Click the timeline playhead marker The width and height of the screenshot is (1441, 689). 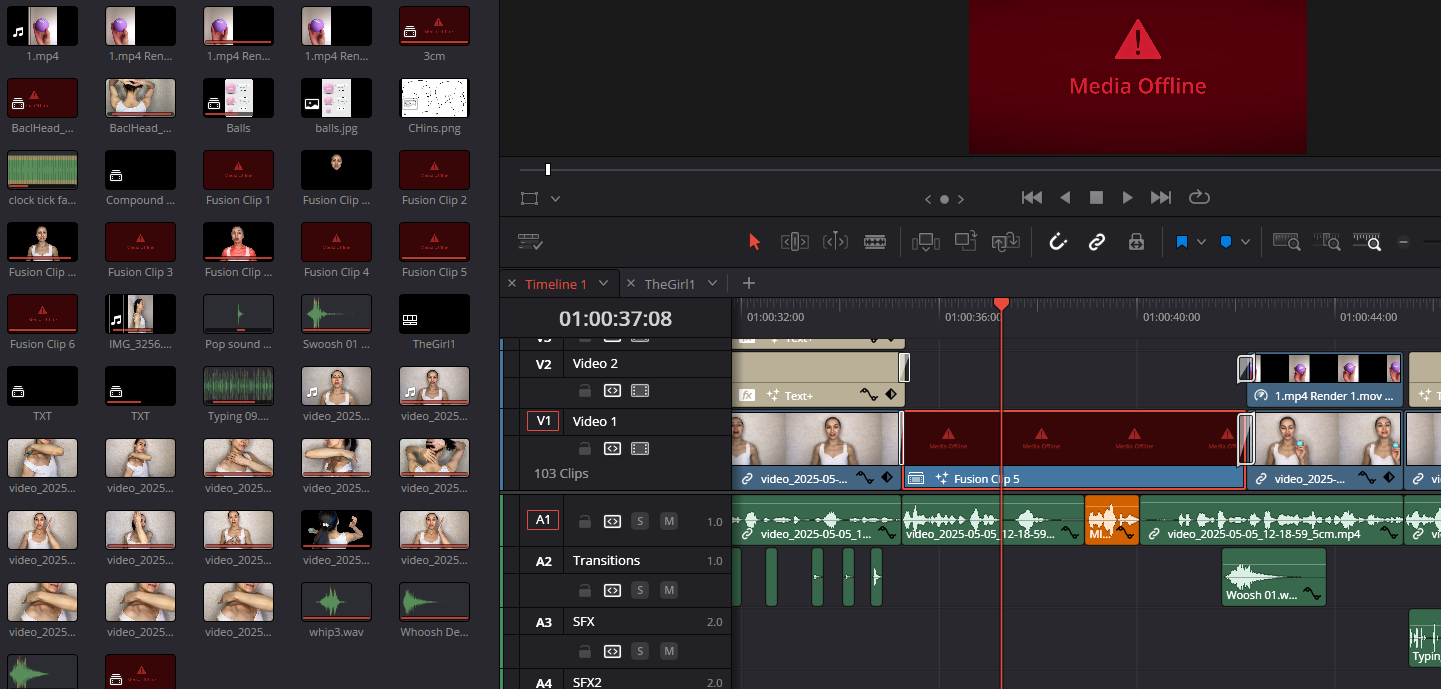(x=1001, y=303)
